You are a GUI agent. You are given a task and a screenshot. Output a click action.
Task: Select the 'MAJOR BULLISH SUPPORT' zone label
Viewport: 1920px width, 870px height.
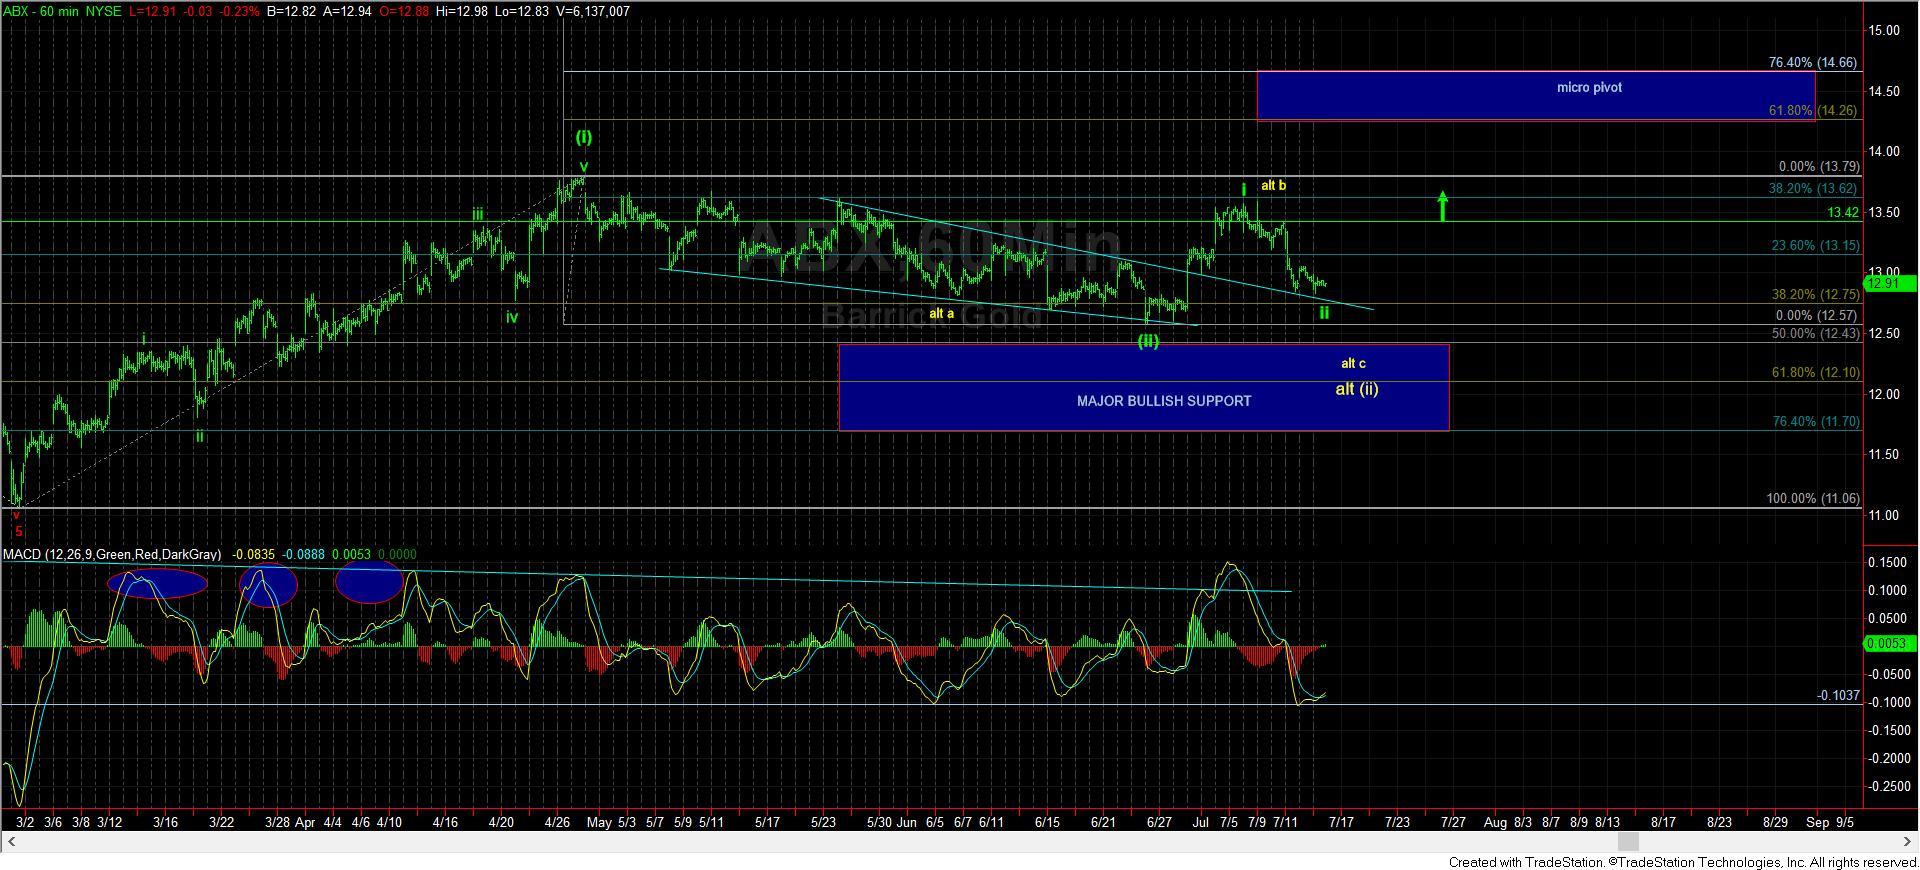[1163, 401]
